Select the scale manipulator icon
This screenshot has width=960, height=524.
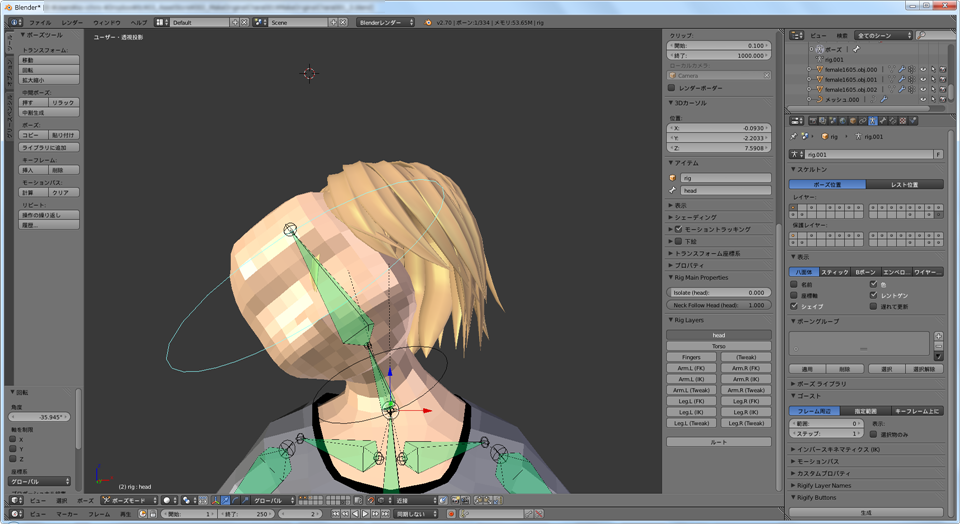[244, 500]
